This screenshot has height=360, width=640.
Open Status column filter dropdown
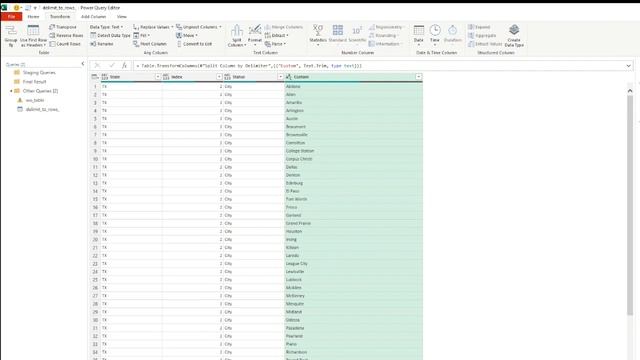click(x=280, y=77)
